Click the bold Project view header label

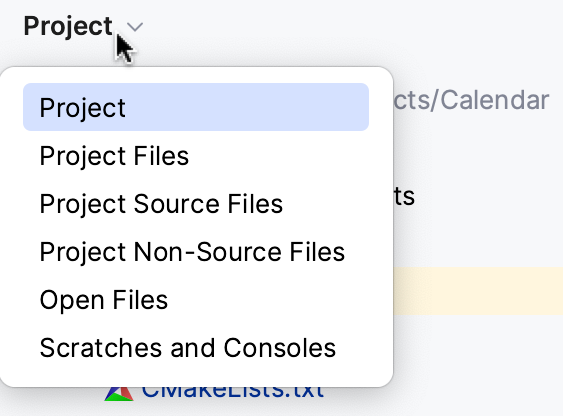tap(68, 26)
